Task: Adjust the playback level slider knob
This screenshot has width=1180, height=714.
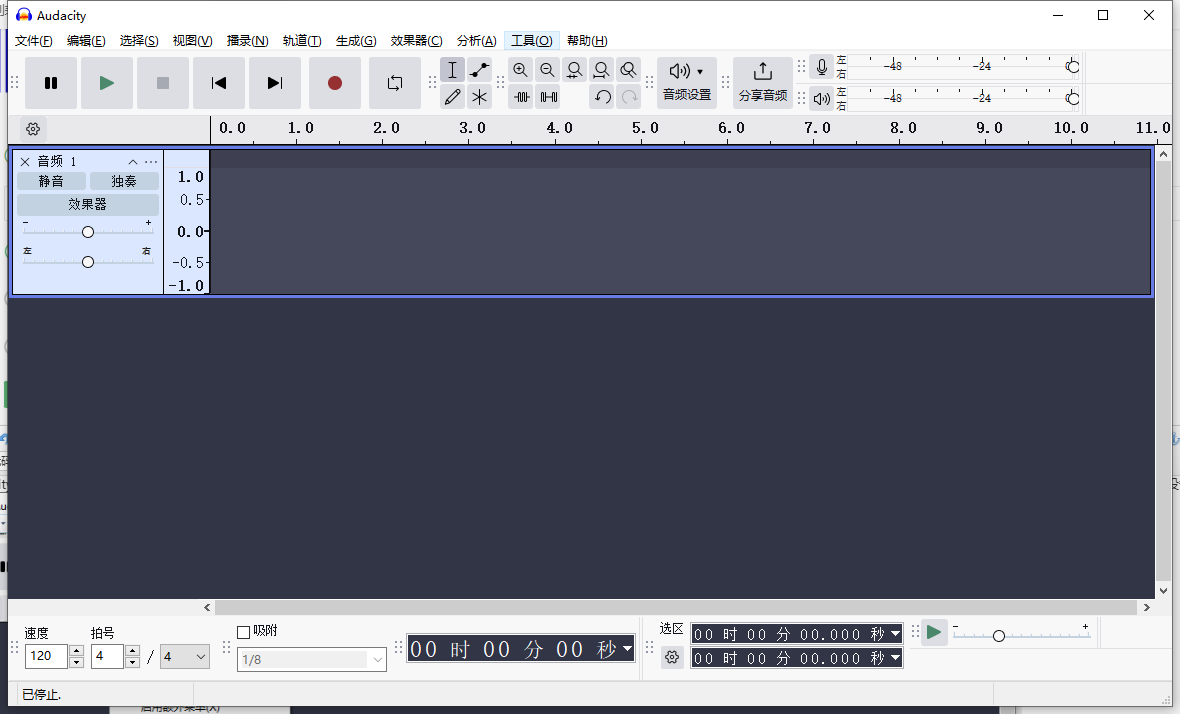Action: click(1073, 99)
